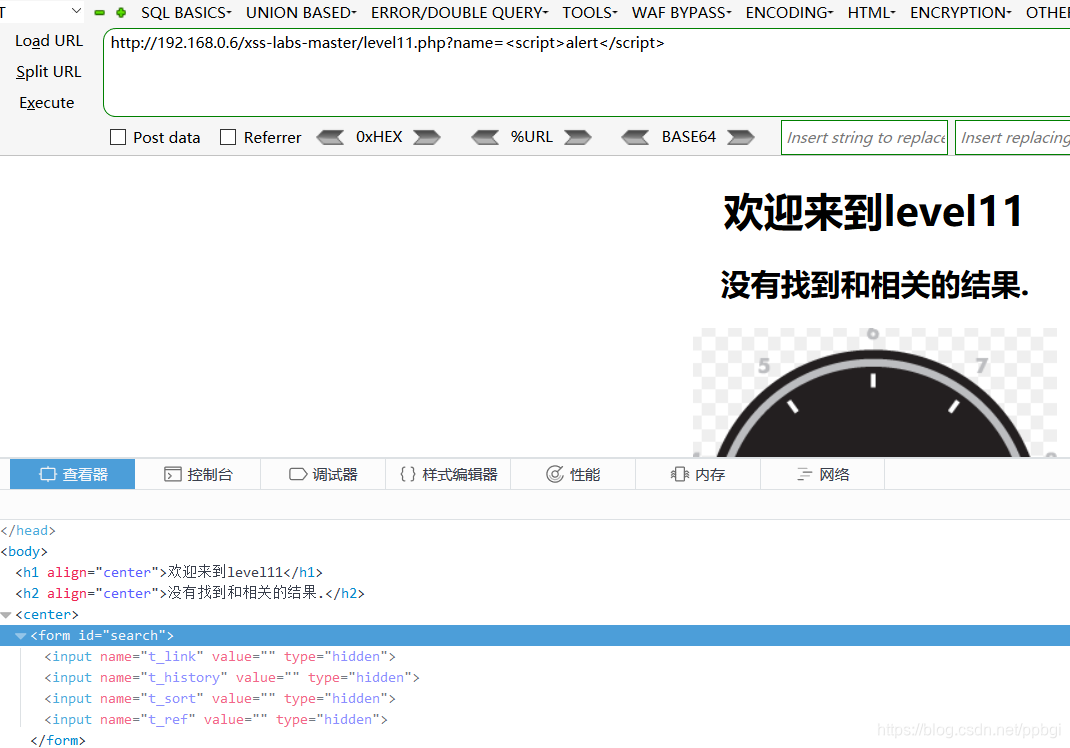Image resolution: width=1070 pixels, height=748 pixels.
Task: Focus the 'Insert string to replace' field
Action: (x=864, y=137)
